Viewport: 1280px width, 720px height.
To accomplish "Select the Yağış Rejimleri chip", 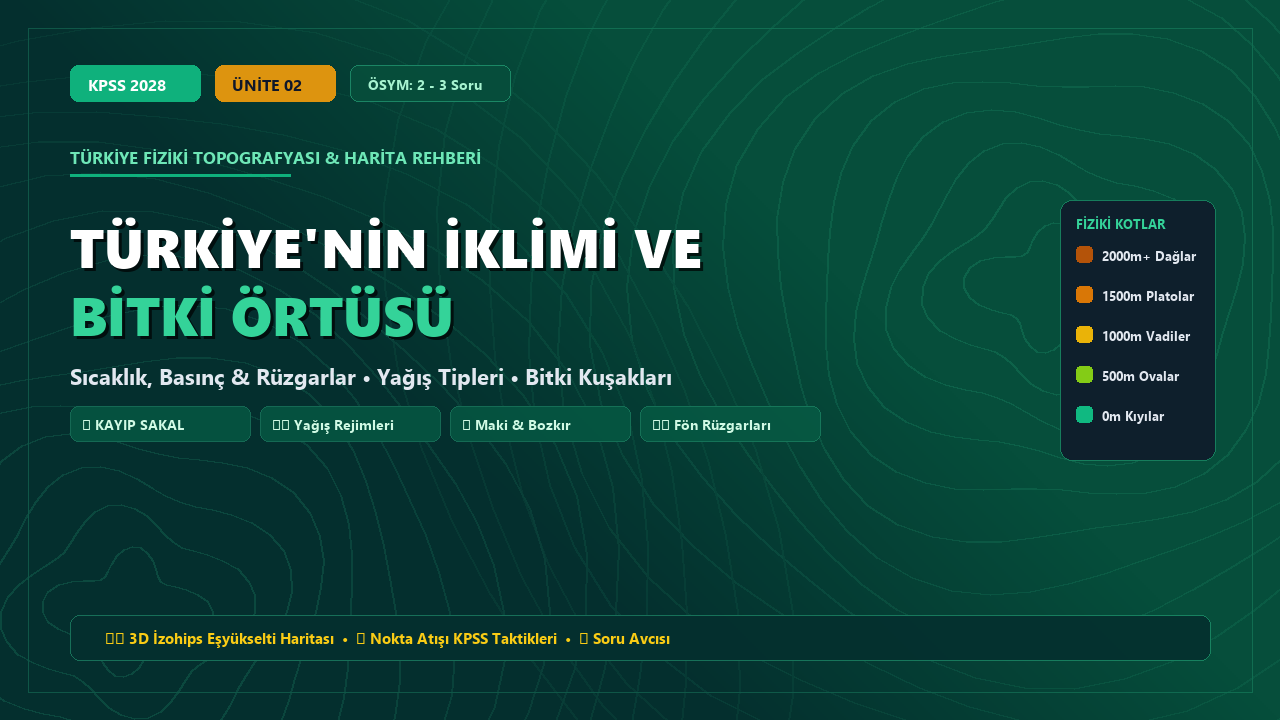I will click(350, 424).
